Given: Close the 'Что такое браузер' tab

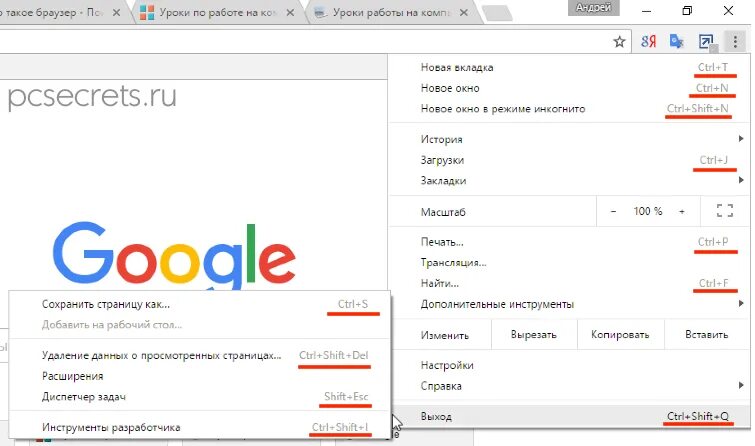Looking at the screenshot, I should [117, 13].
